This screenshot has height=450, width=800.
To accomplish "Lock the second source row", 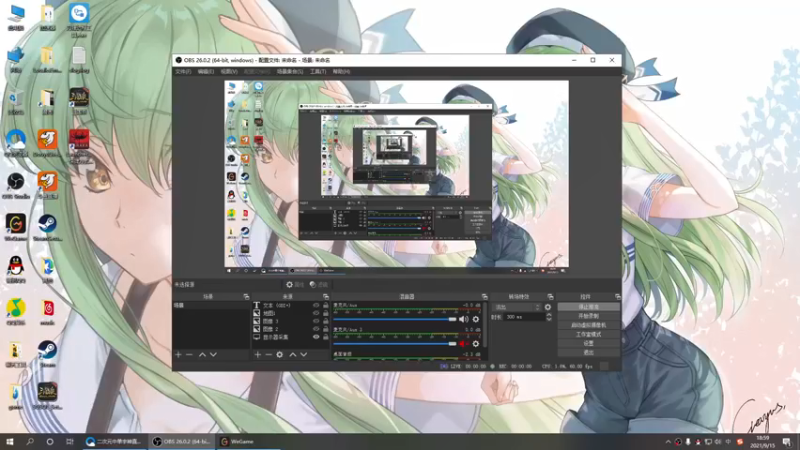I will coord(326,313).
